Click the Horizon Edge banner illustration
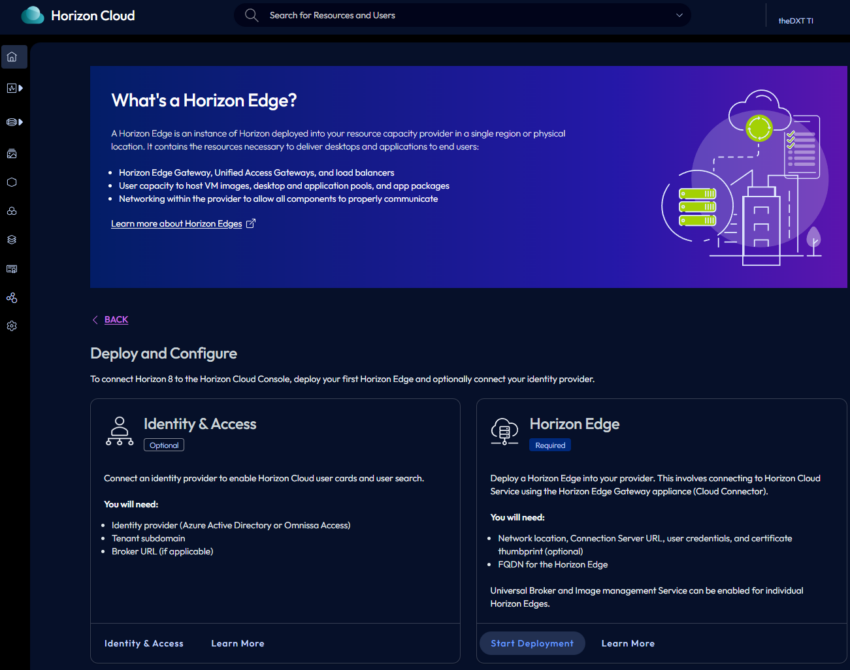The width and height of the screenshot is (850, 670). tap(745, 178)
